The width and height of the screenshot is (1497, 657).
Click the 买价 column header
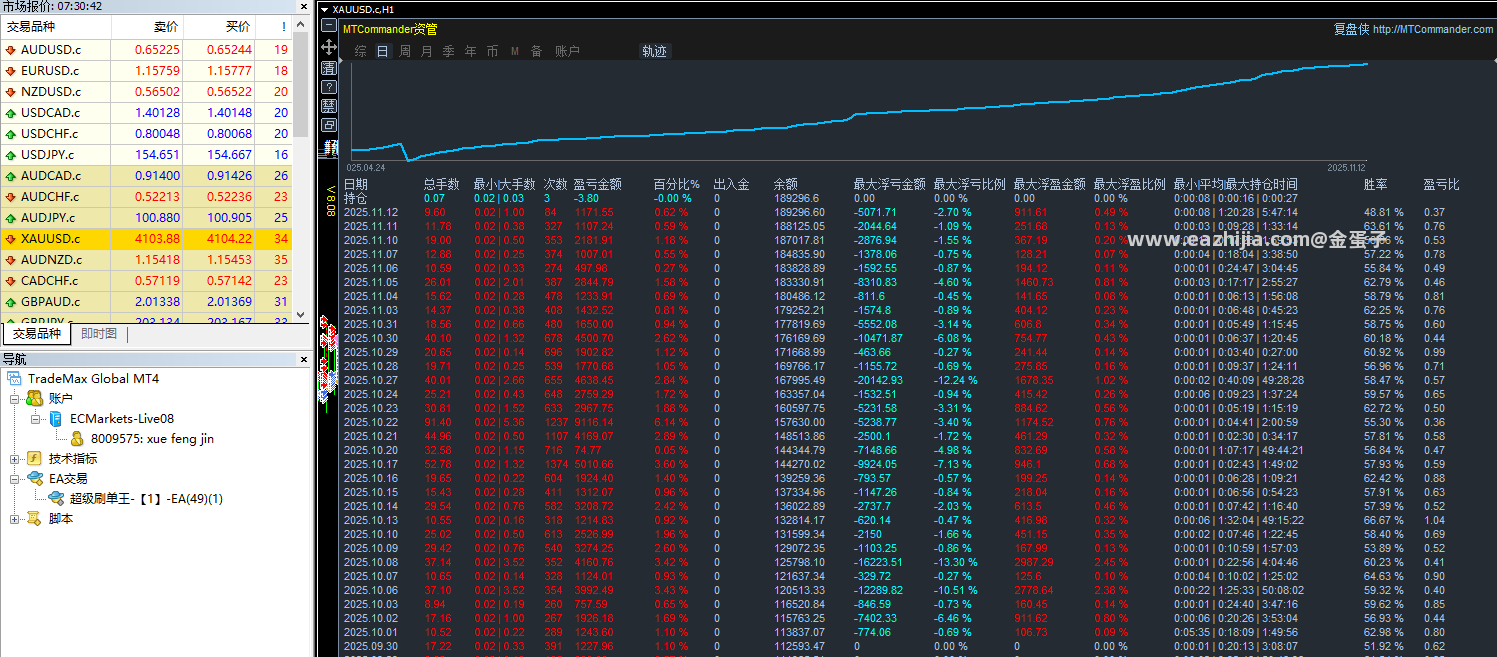(219, 27)
